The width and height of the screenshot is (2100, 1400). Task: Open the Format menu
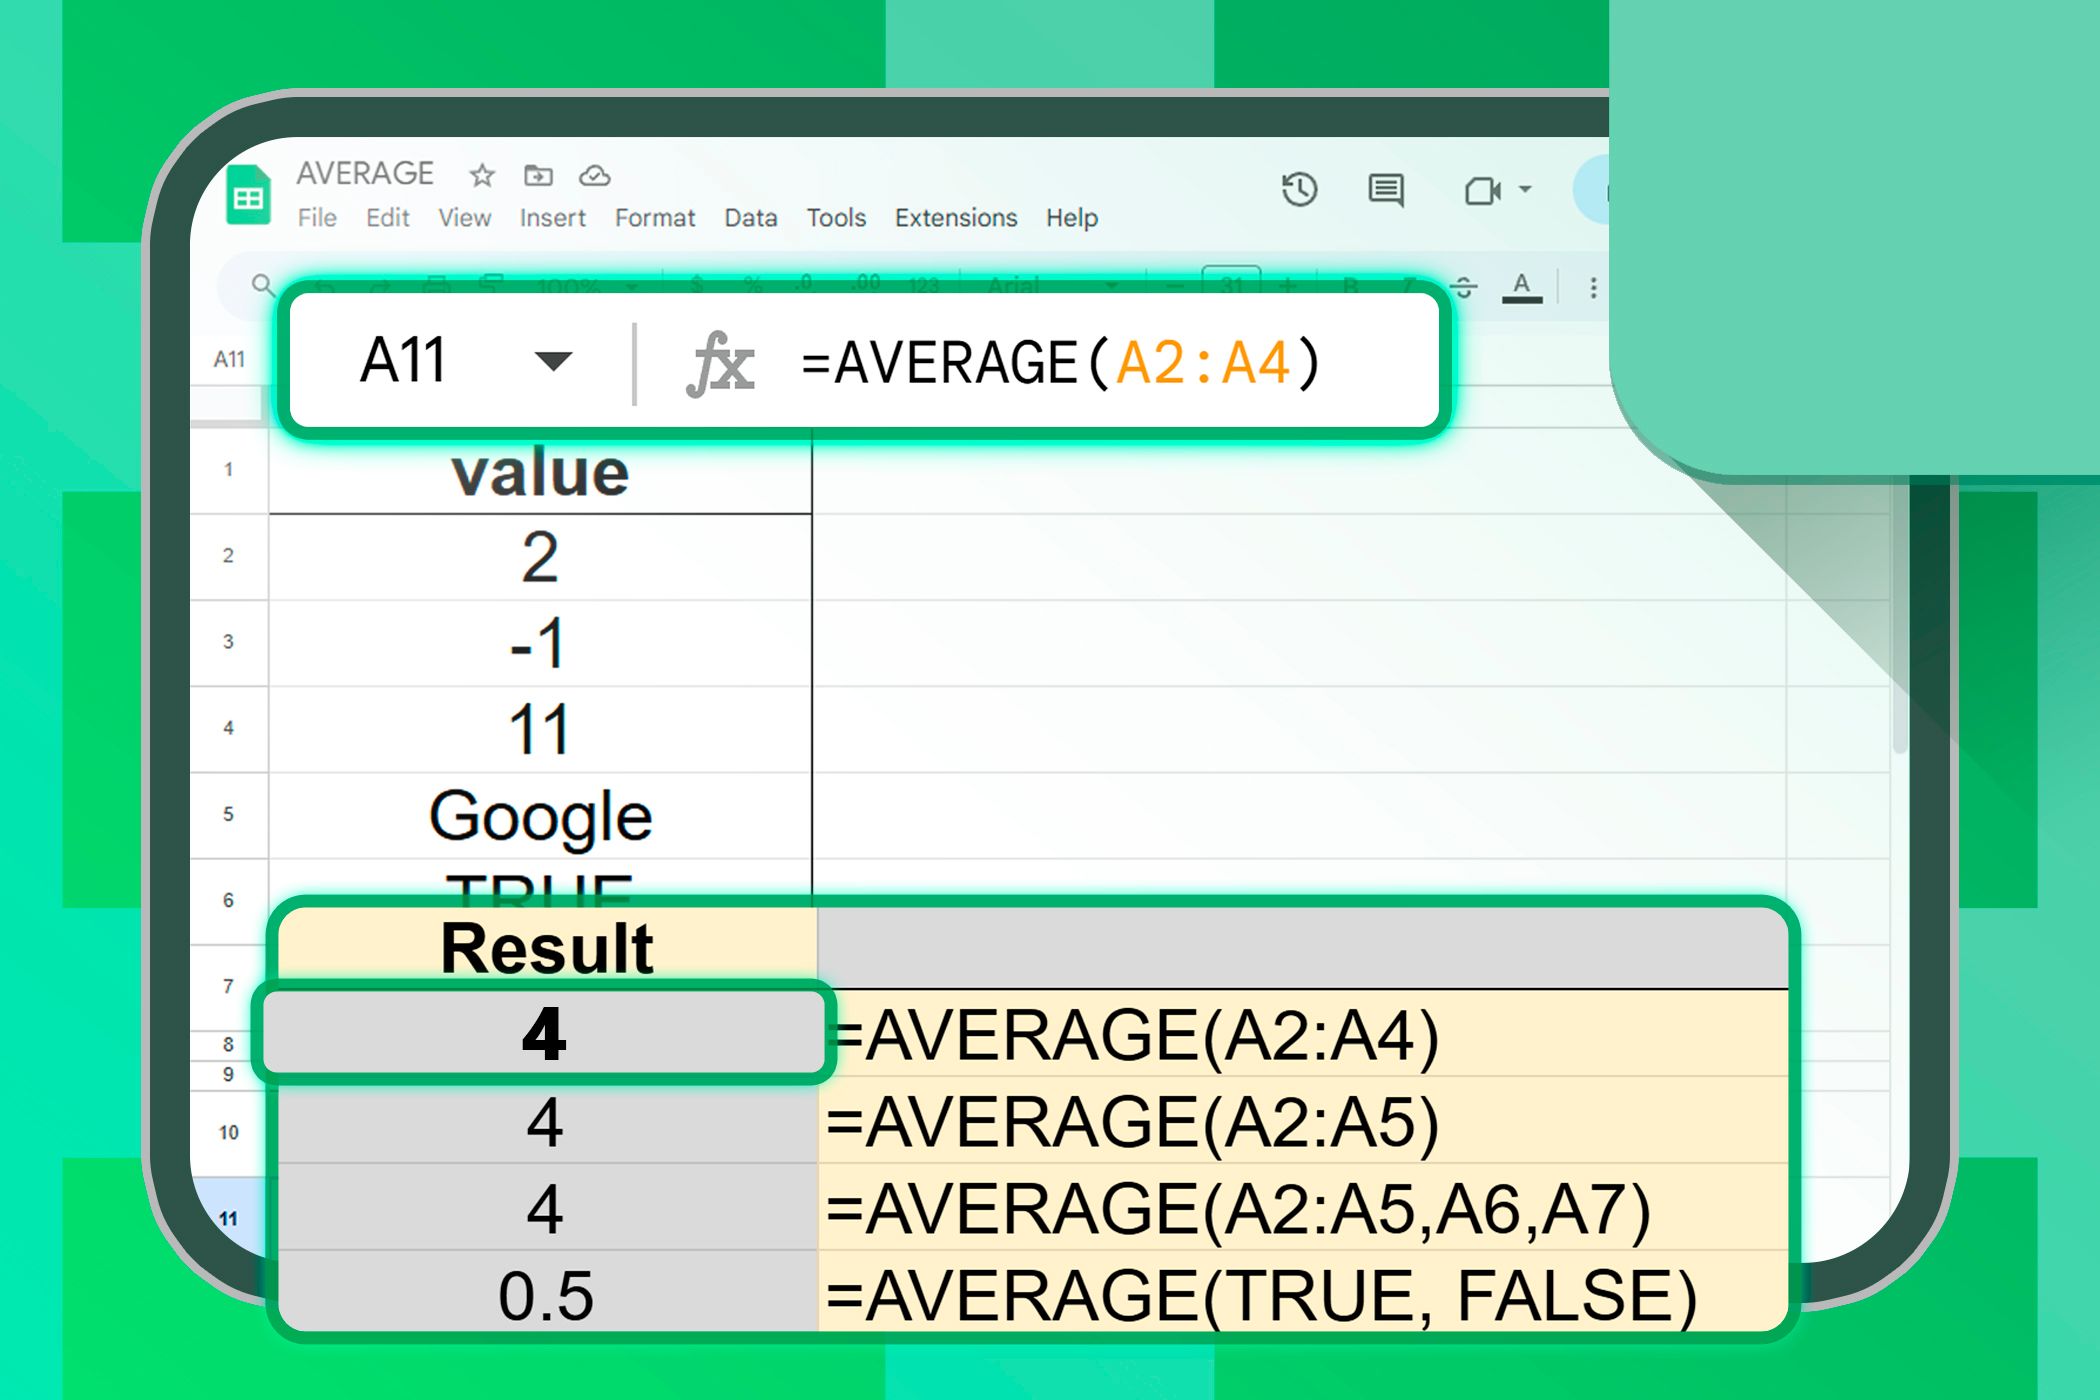point(654,218)
